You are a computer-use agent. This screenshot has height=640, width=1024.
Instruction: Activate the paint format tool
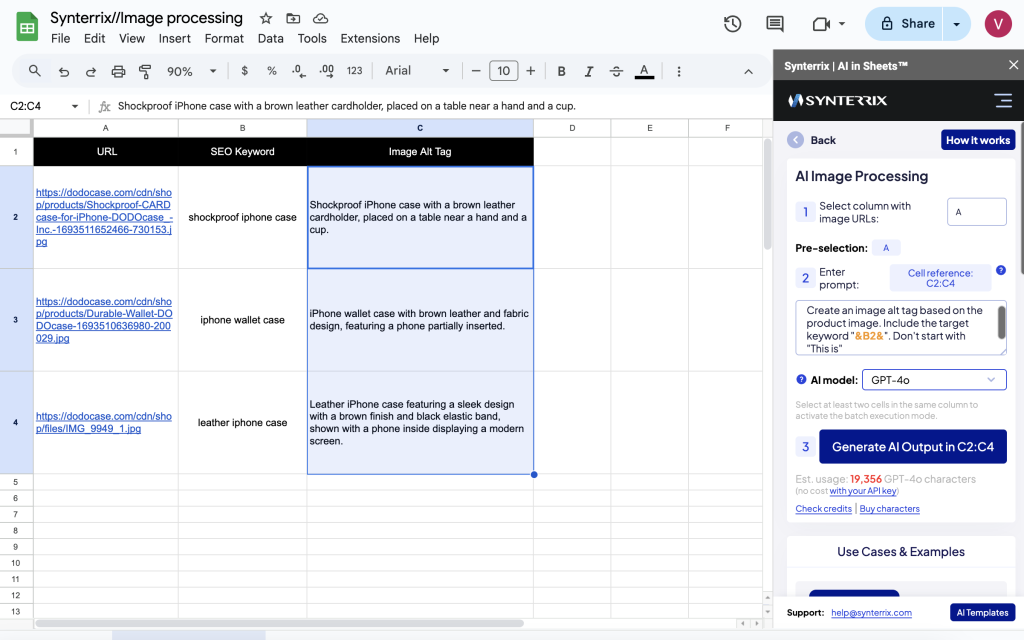tap(145, 71)
